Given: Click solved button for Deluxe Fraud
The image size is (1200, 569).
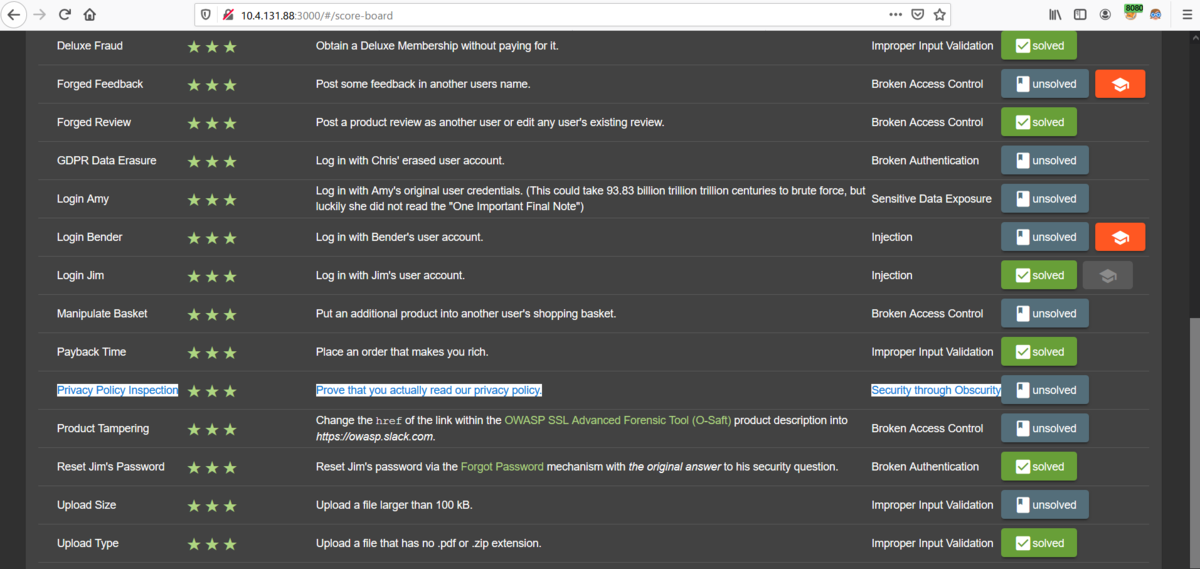Looking at the screenshot, I should tap(1039, 46).
